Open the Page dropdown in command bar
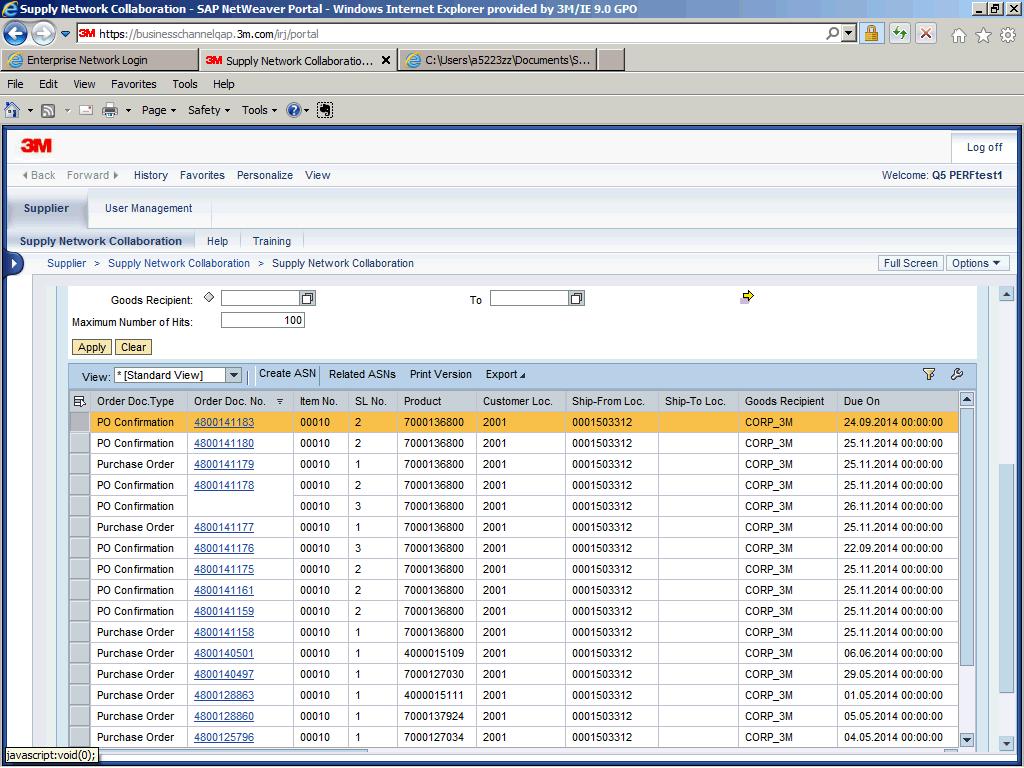1024x768 pixels. coord(159,110)
